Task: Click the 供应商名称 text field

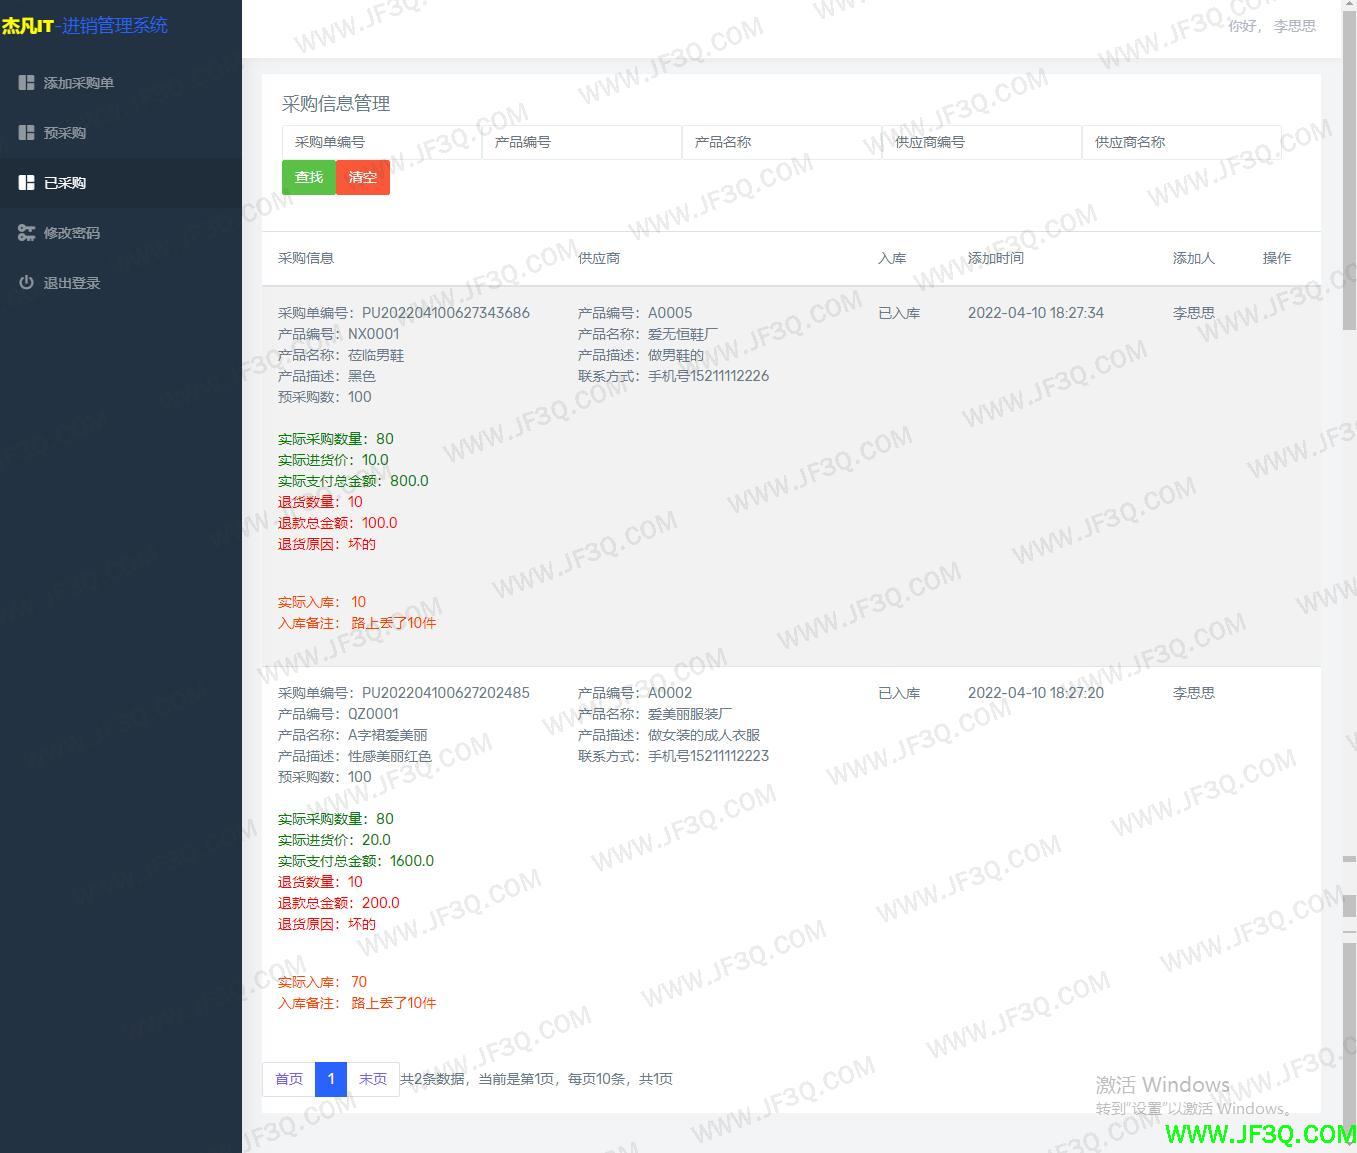Action: [x=1181, y=142]
